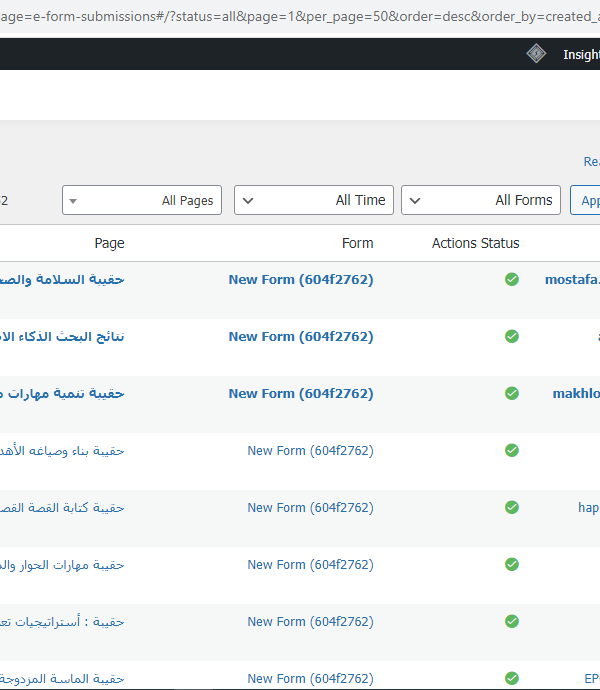Open New Form link in حقيبة مهارات الحوار row
Viewport: 600px width, 690px height.
click(310, 565)
